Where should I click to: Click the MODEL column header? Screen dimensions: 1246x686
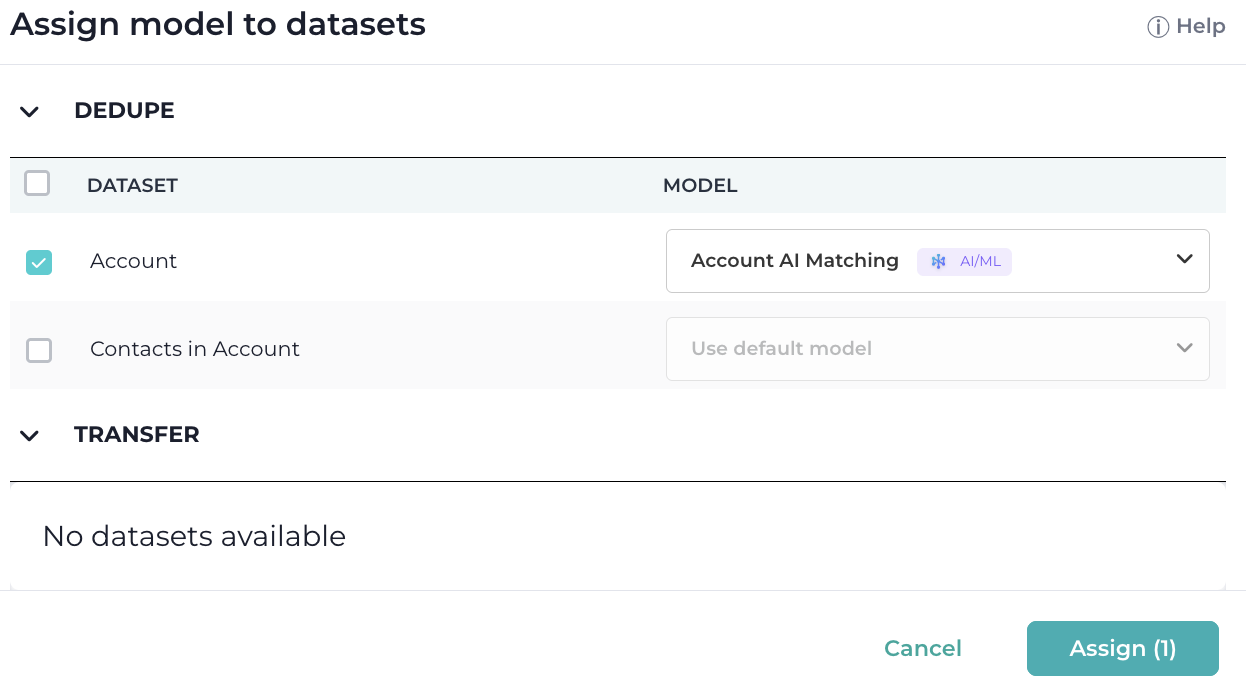point(700,185)
